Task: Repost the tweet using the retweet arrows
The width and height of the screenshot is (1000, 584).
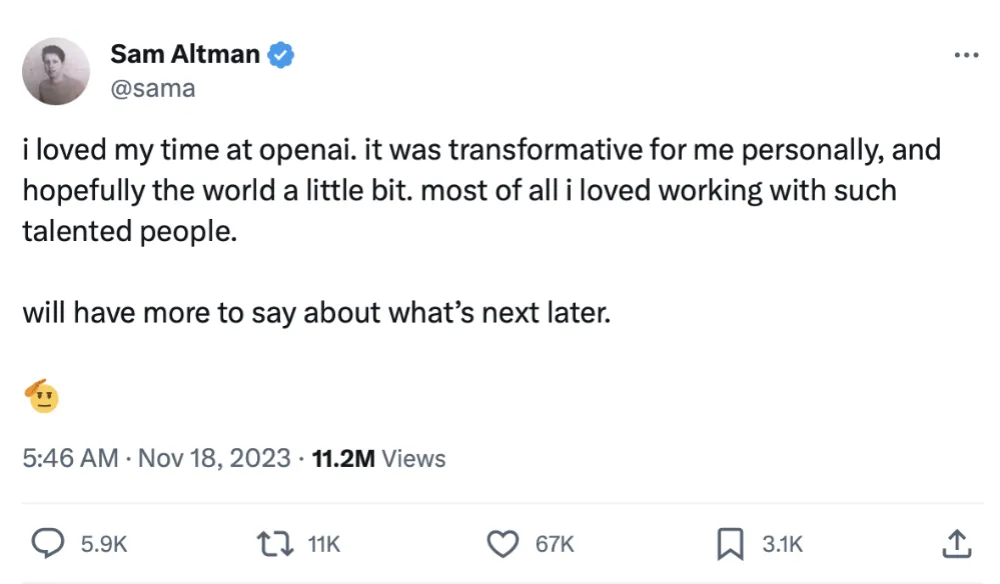Action: pos(274,544)
